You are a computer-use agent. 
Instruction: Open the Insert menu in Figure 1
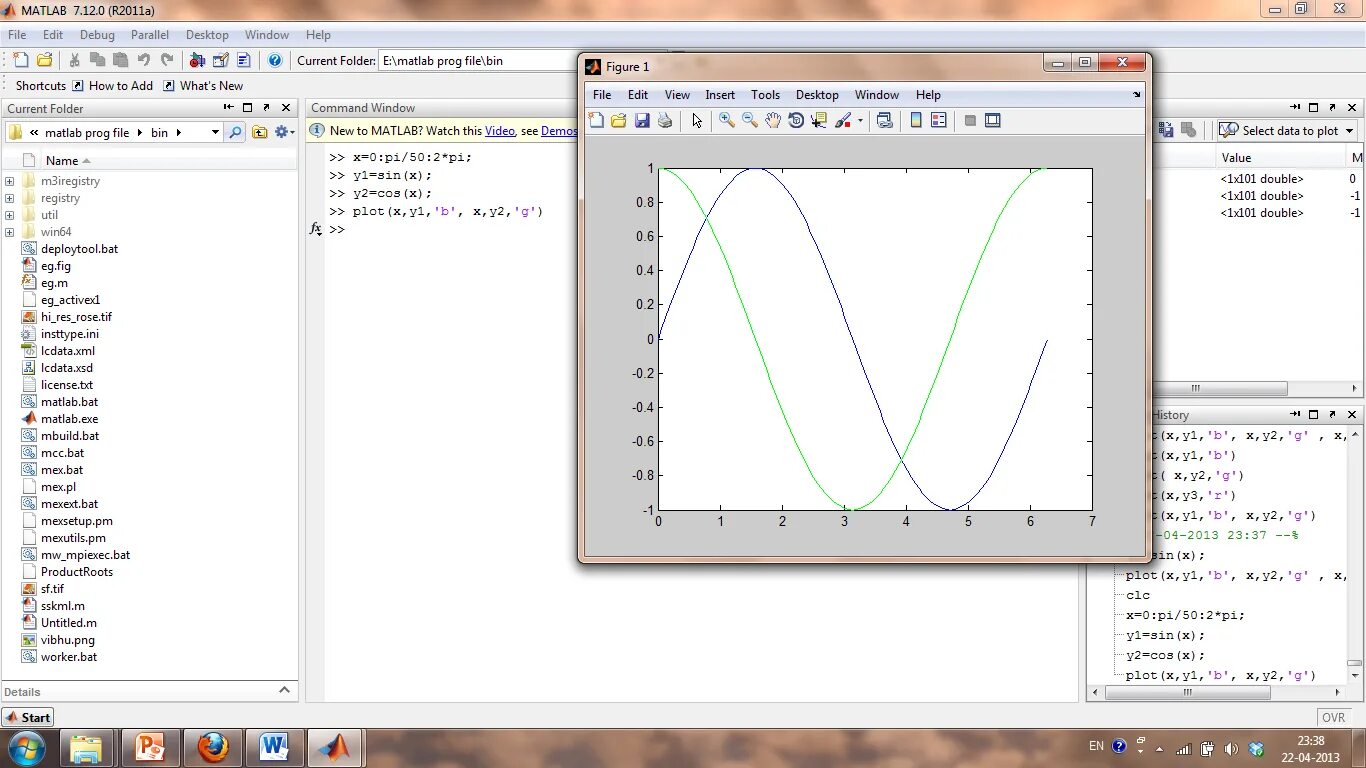pos(720,95)
